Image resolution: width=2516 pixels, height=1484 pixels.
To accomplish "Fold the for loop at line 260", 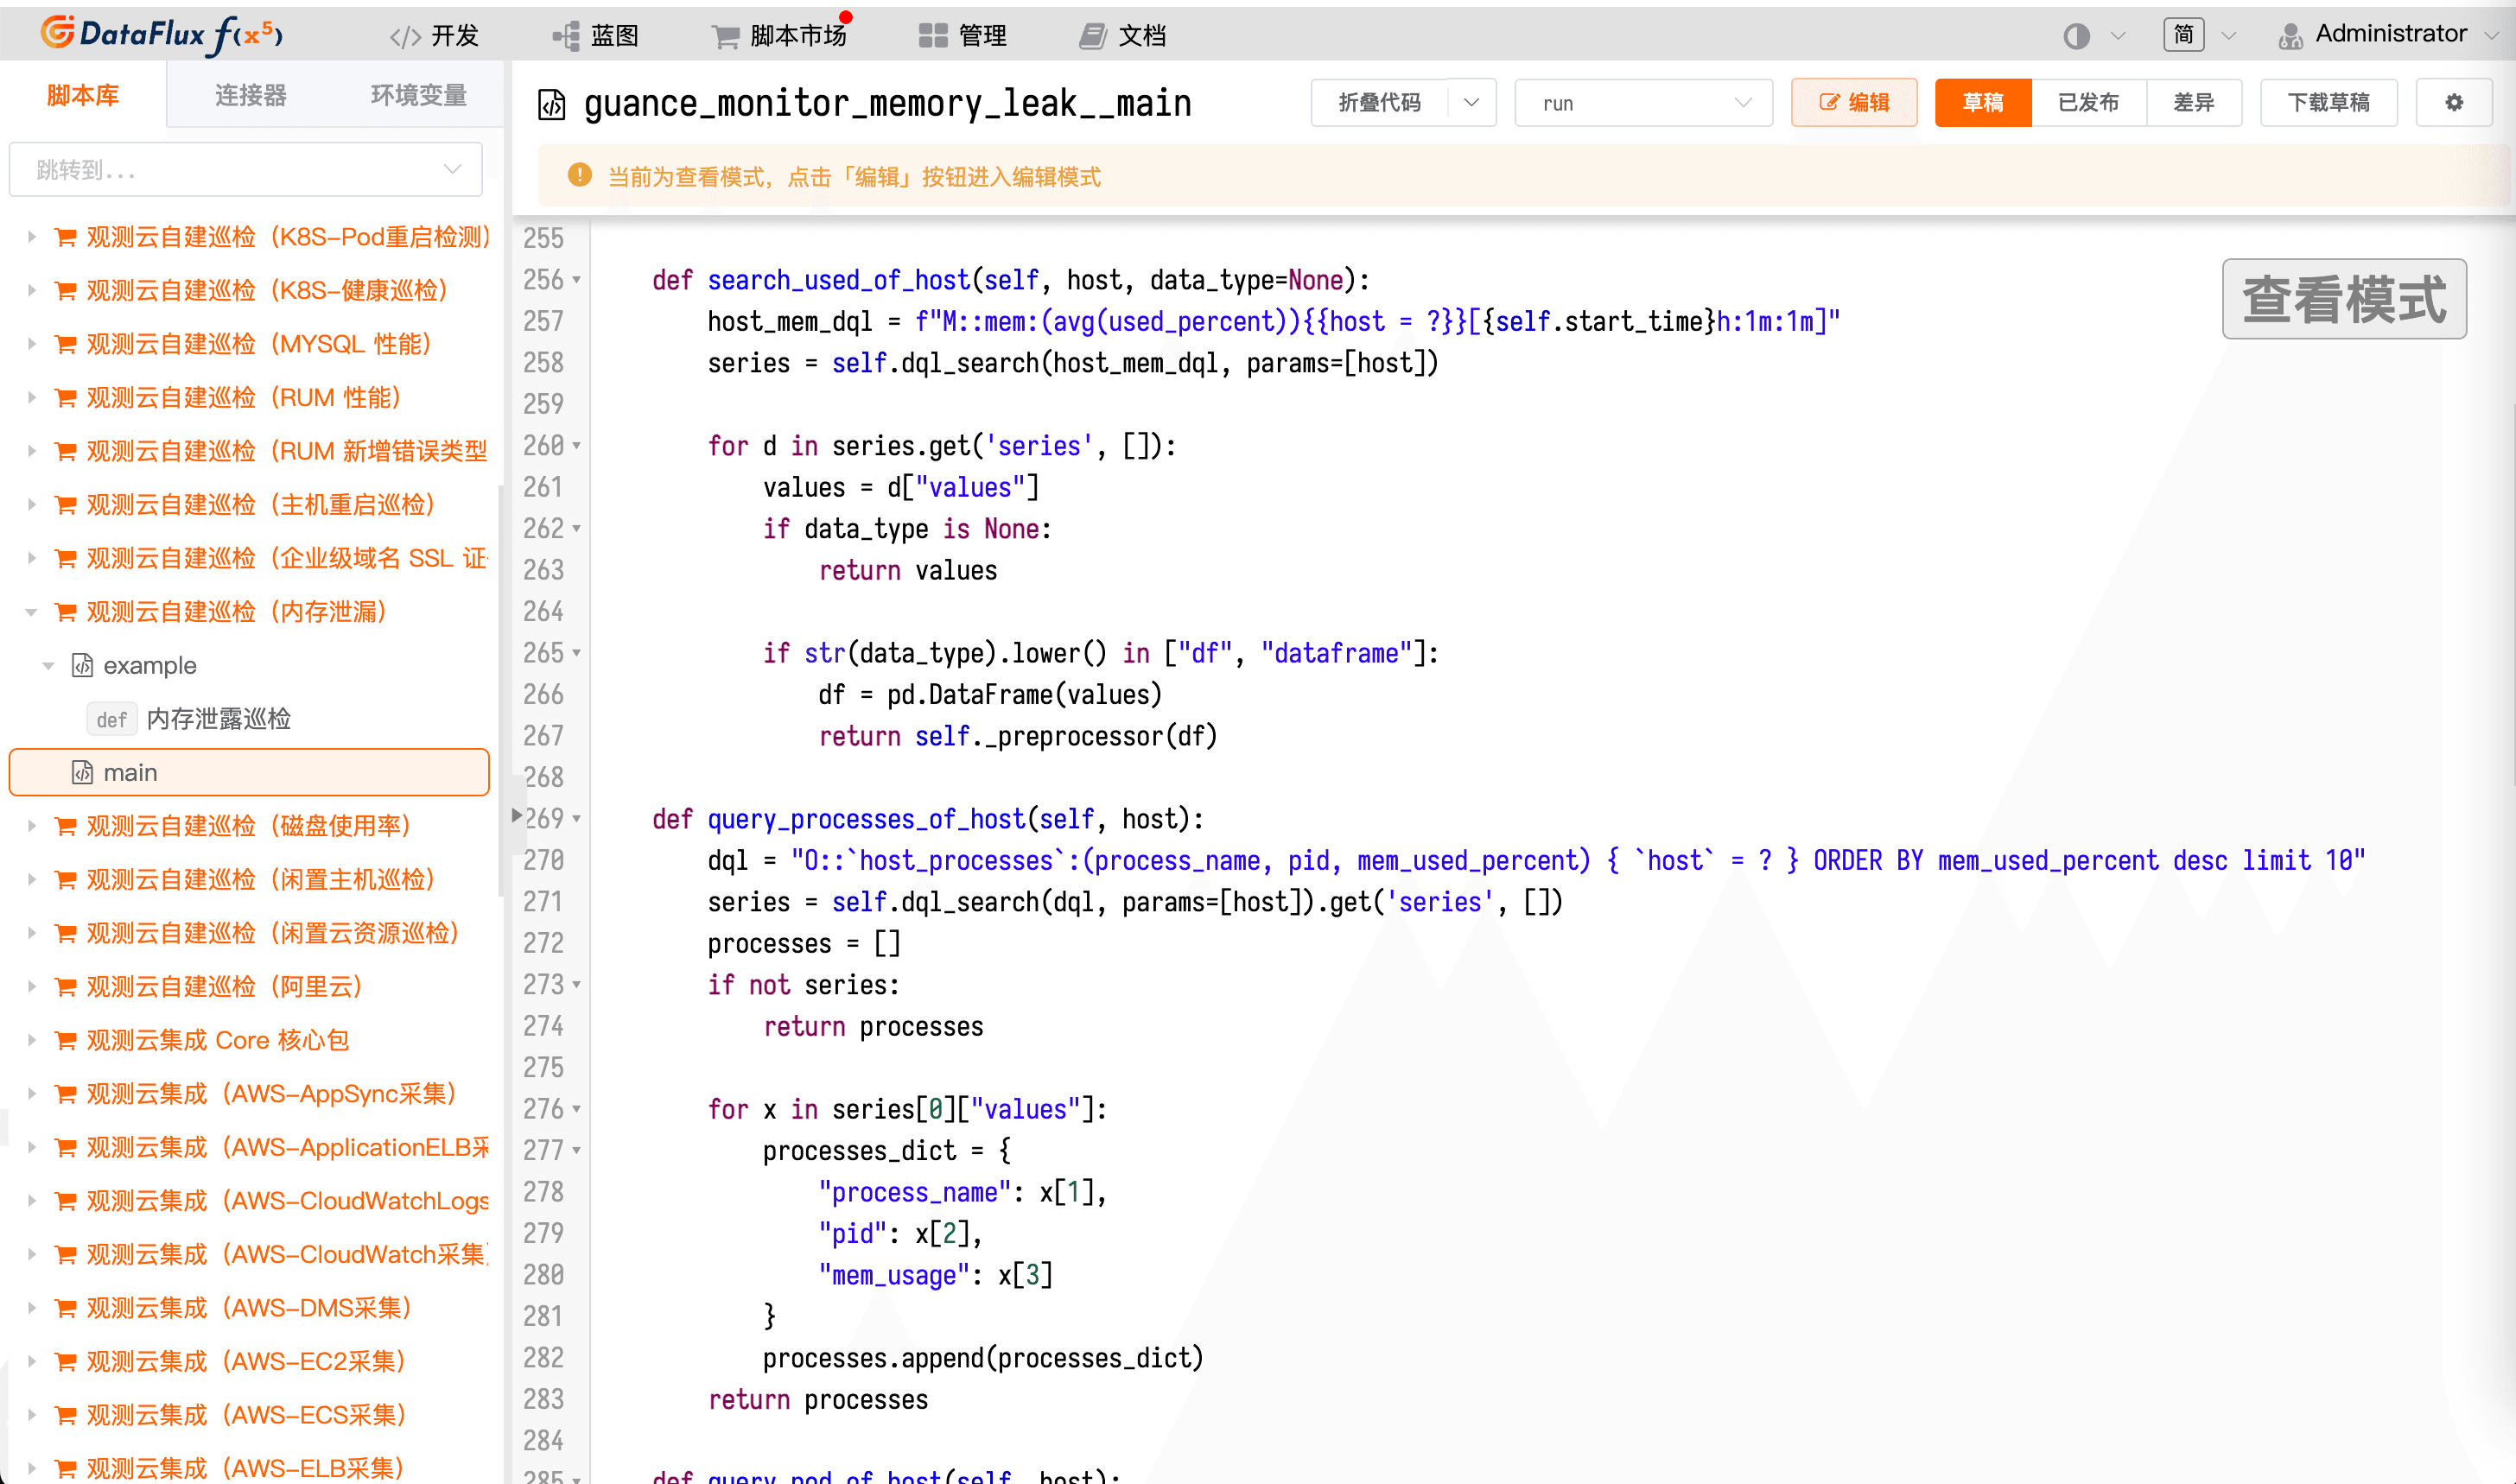I will (x=577, y=446).
